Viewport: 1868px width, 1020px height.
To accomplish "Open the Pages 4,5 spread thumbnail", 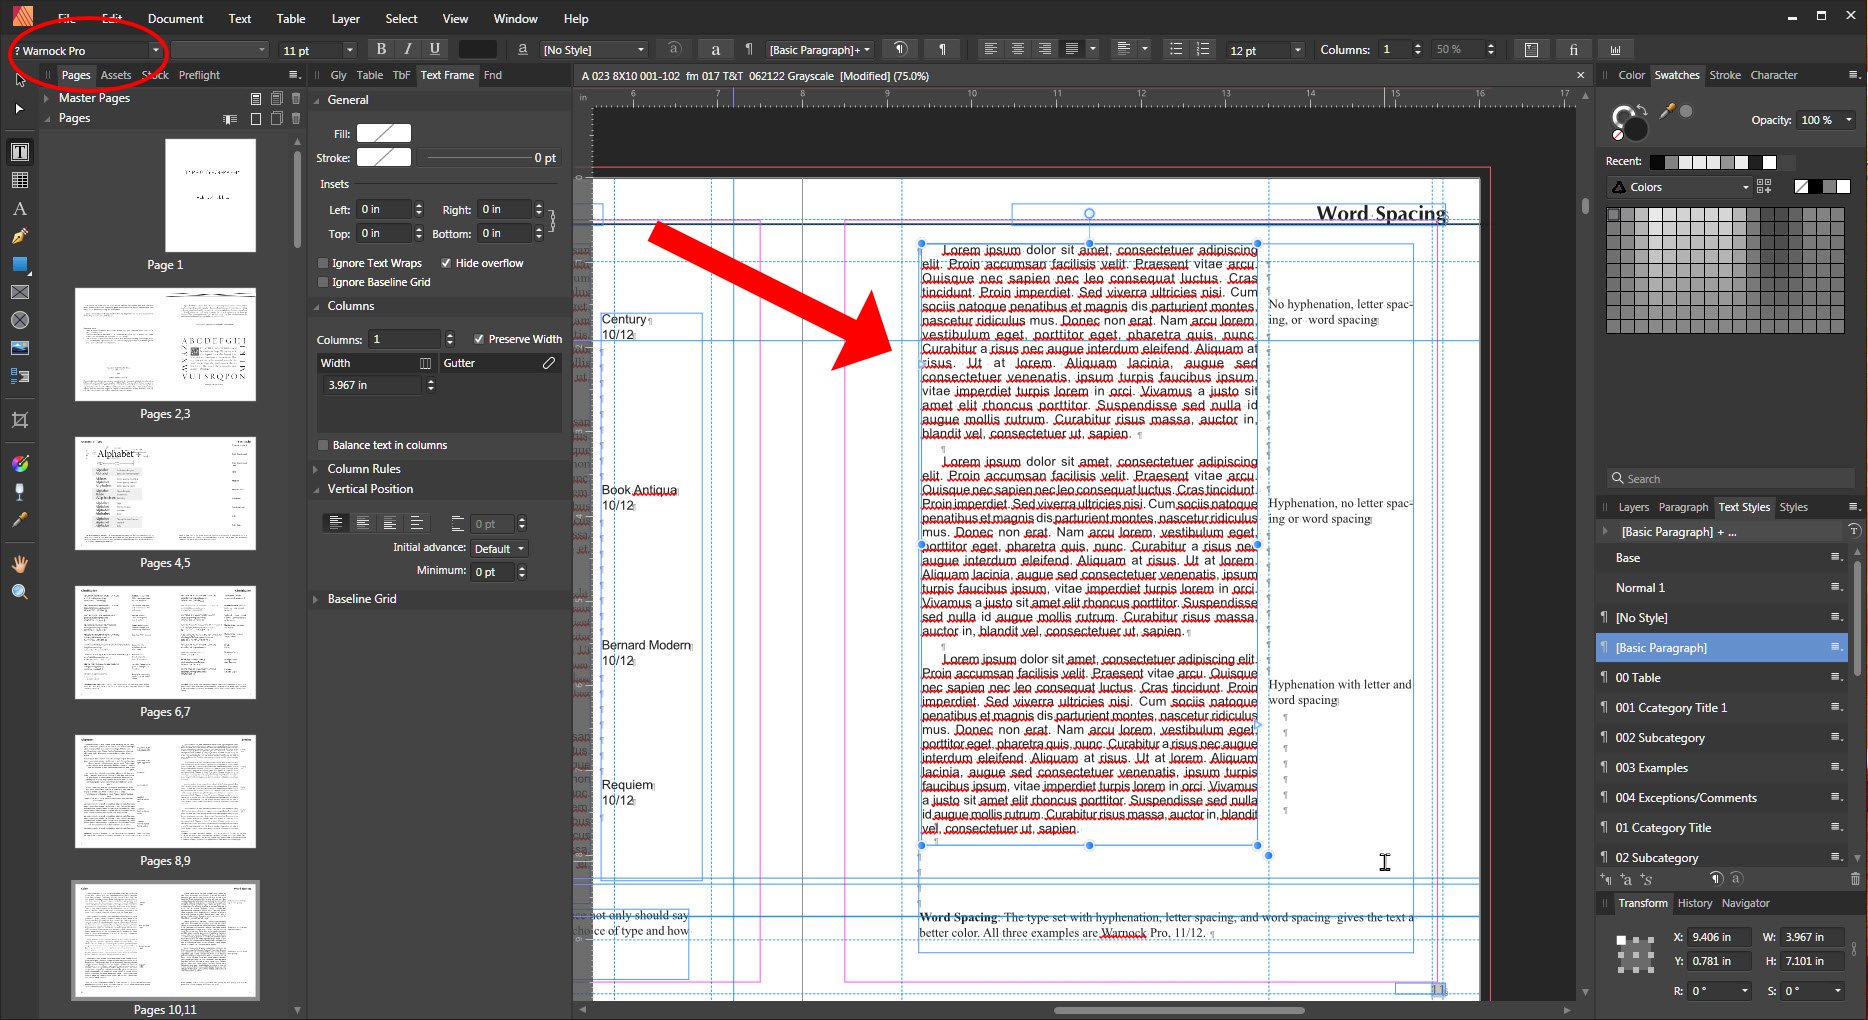I will point(165,493).
